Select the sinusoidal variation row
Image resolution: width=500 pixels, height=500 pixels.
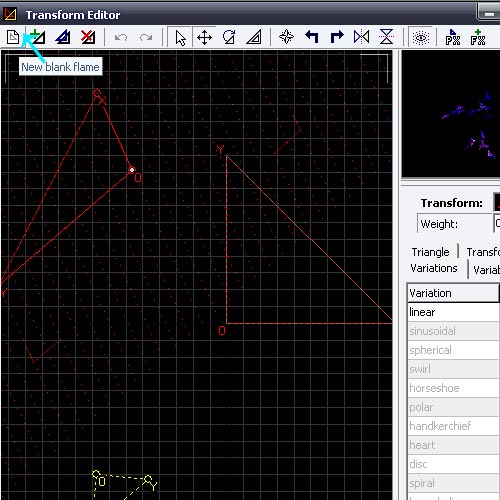[453, 331]
